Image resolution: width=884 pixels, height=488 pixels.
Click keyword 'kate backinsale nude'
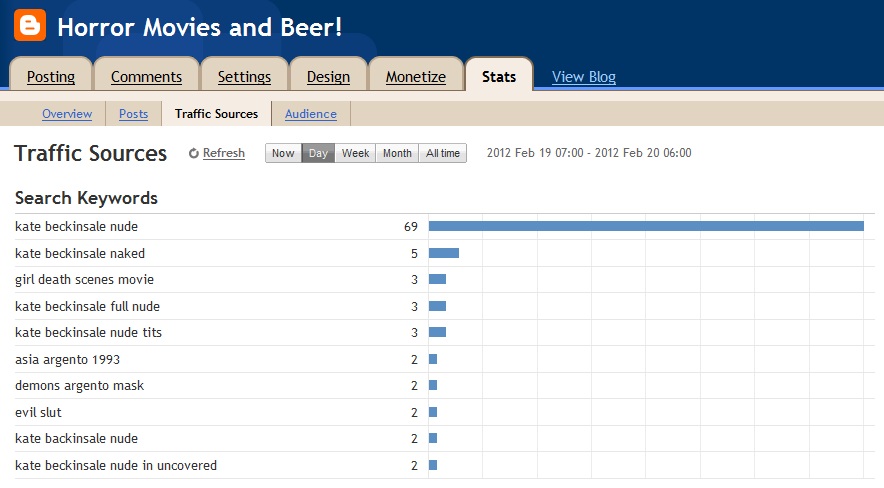tap(77, 438)
